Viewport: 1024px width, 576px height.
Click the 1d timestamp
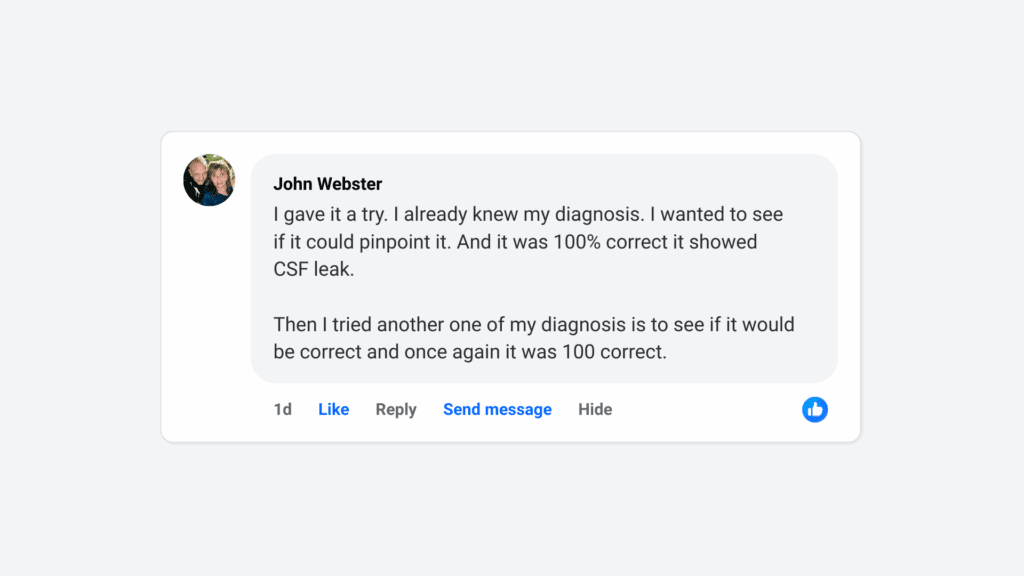(283, 409)
